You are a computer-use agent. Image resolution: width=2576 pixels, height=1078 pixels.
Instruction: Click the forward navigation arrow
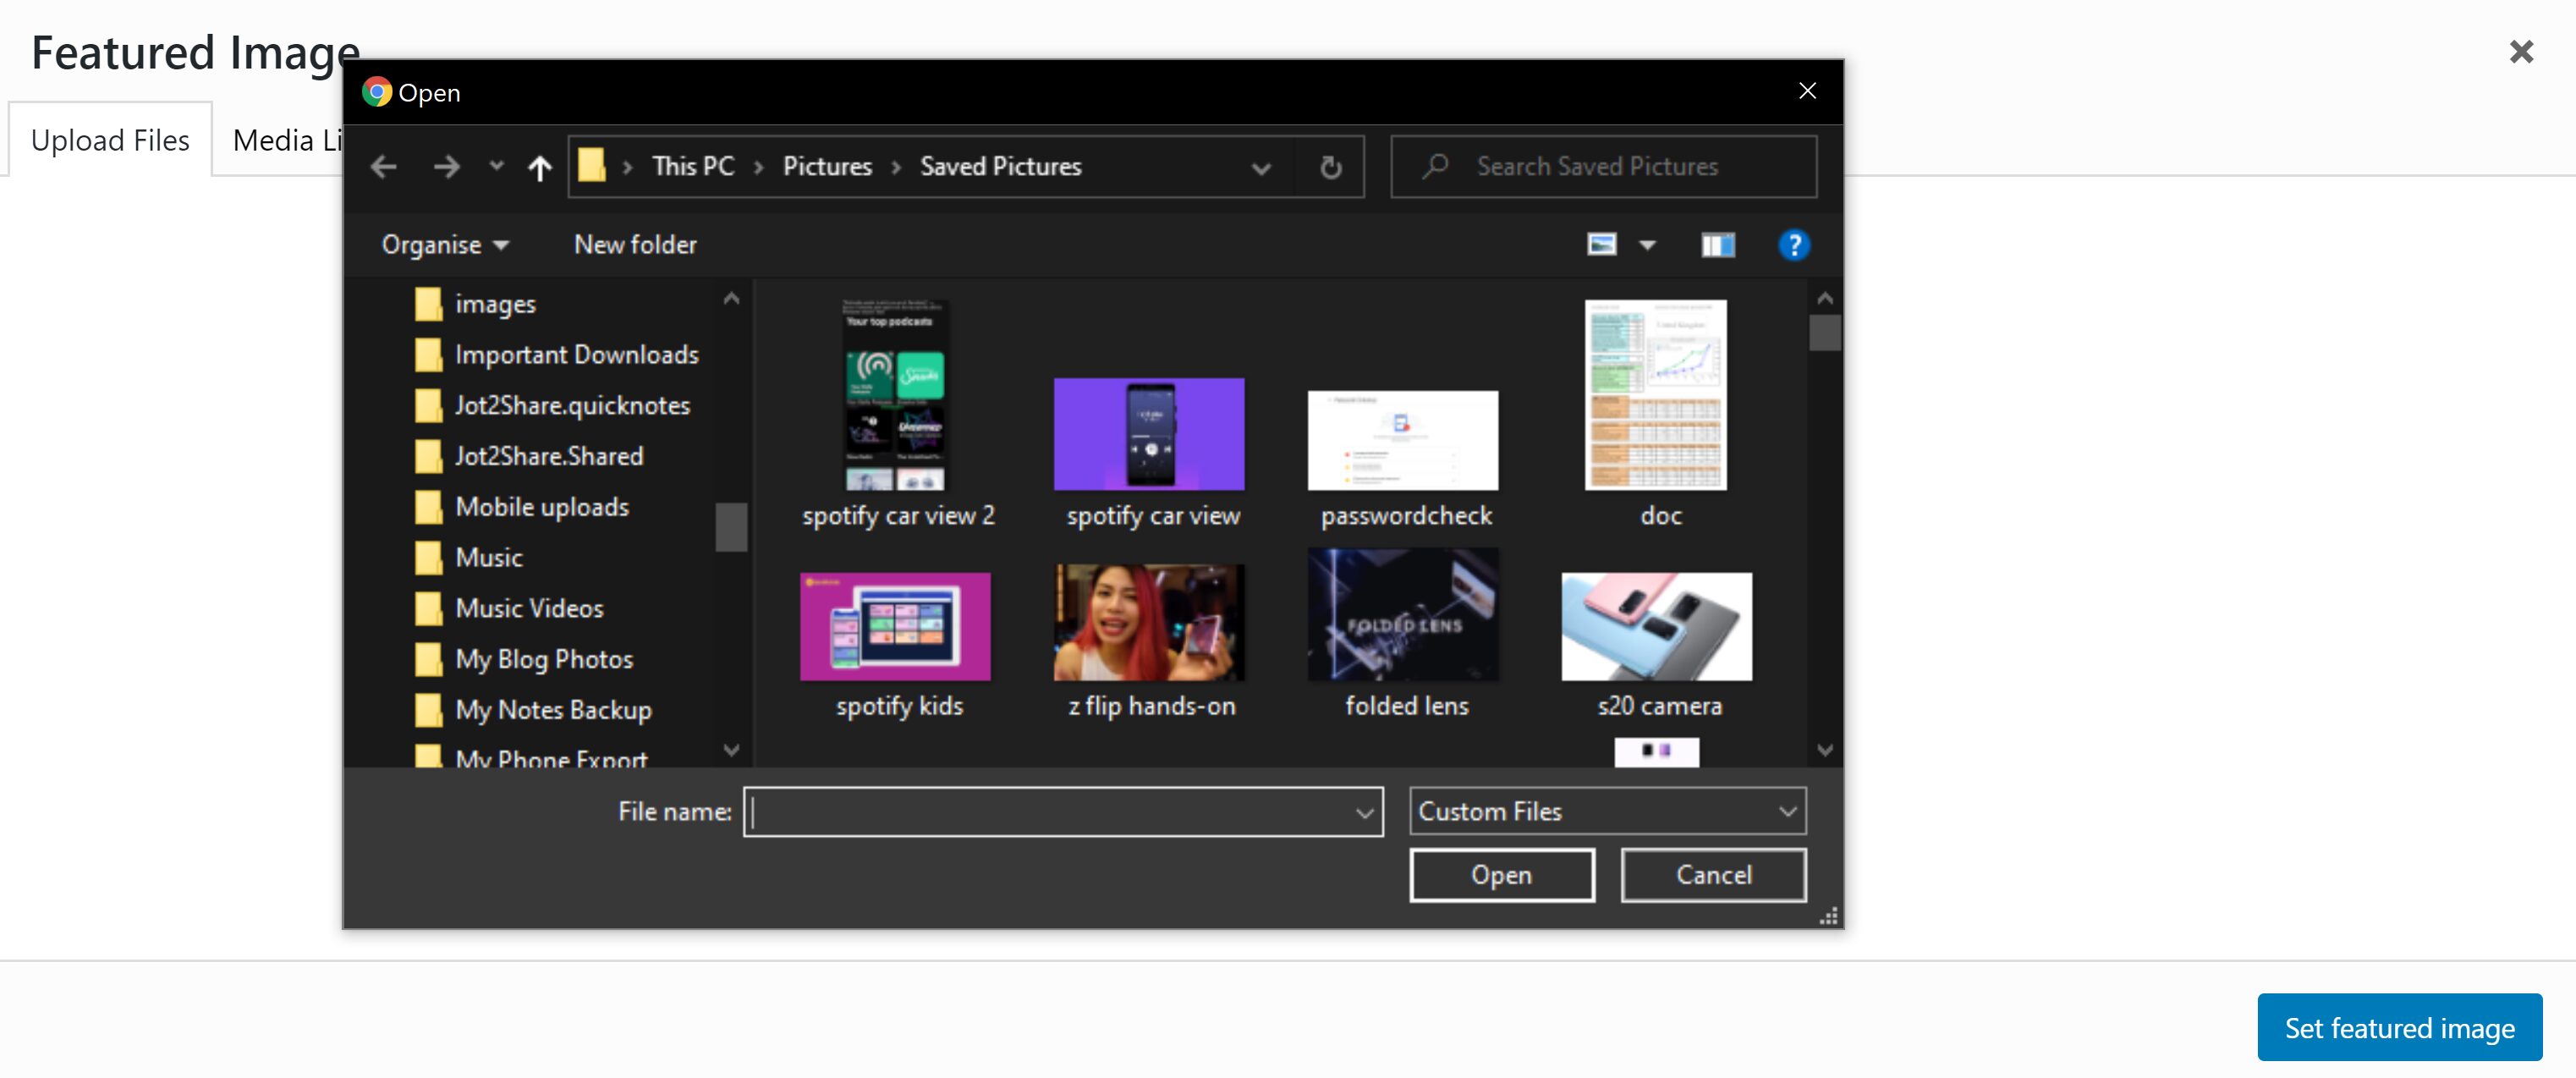447,166
